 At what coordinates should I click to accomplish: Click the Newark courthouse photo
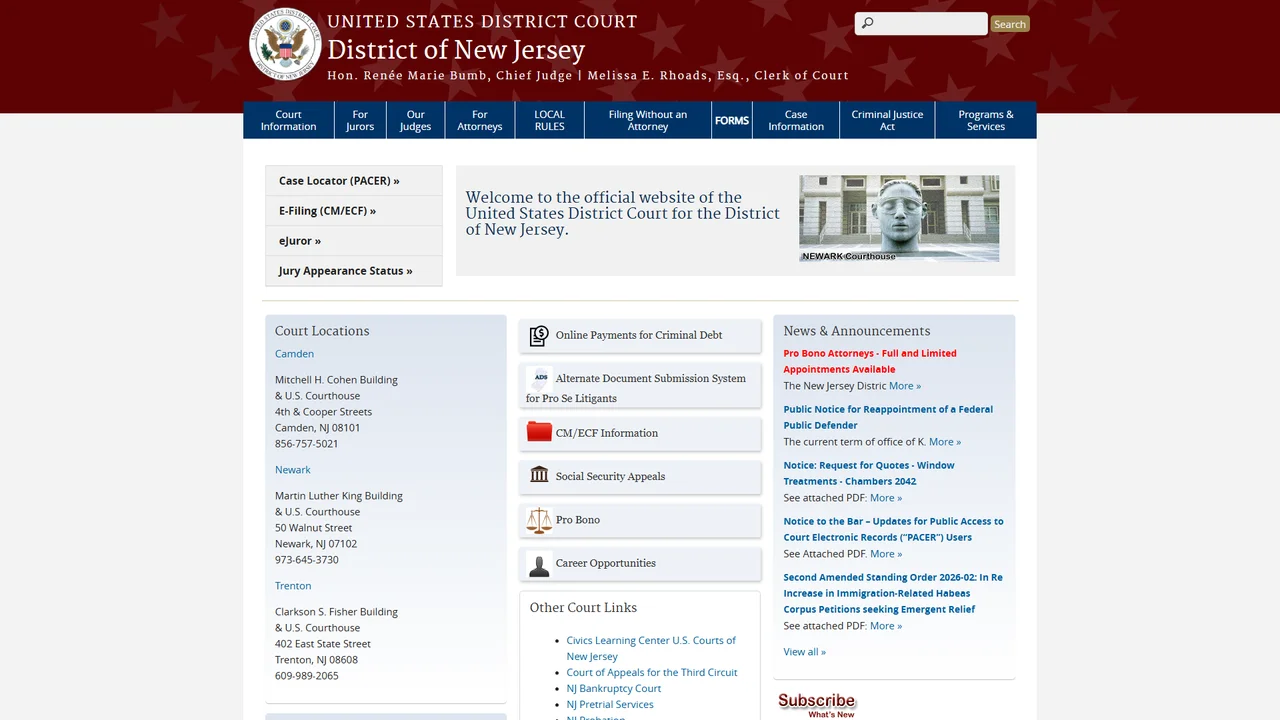tap(899, 218)
